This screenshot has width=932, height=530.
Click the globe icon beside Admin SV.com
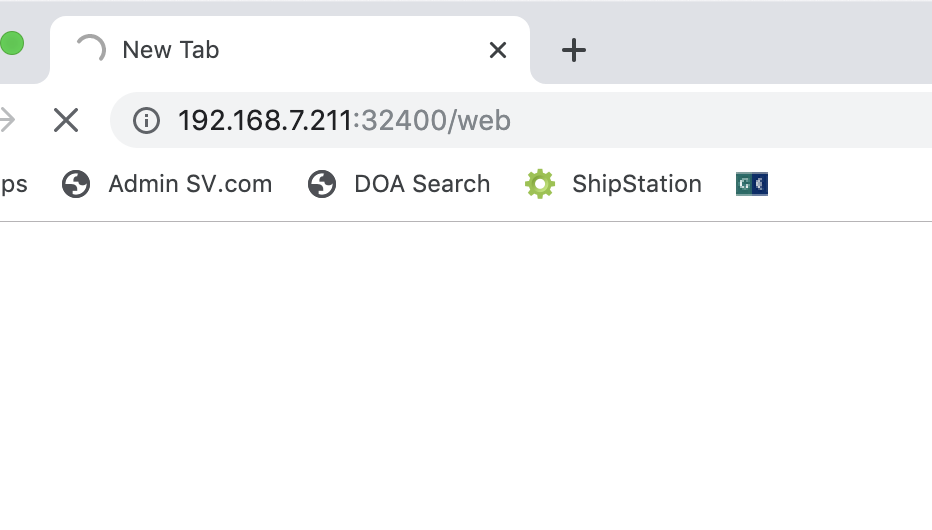[76, 184]
